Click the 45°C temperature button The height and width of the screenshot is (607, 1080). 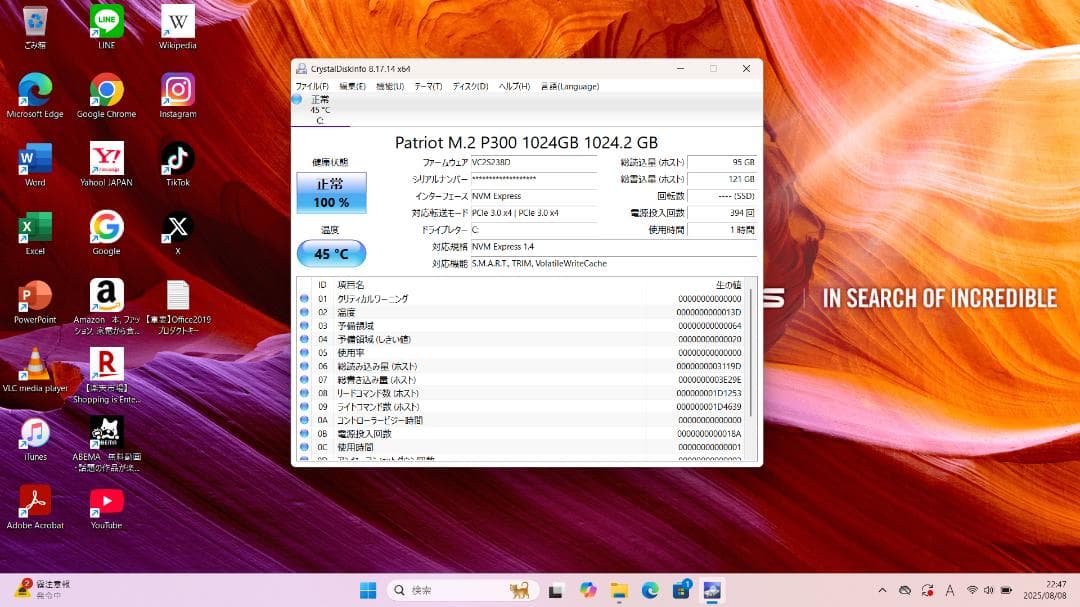coord(331,254)
